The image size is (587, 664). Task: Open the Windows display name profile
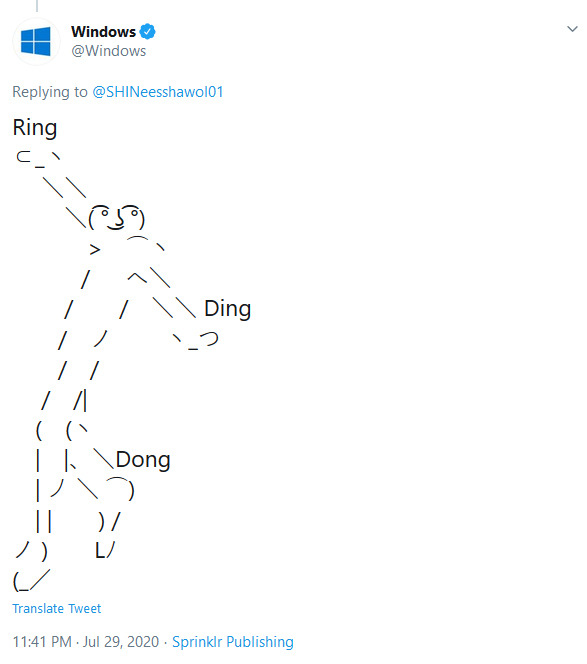coord(103,32)
